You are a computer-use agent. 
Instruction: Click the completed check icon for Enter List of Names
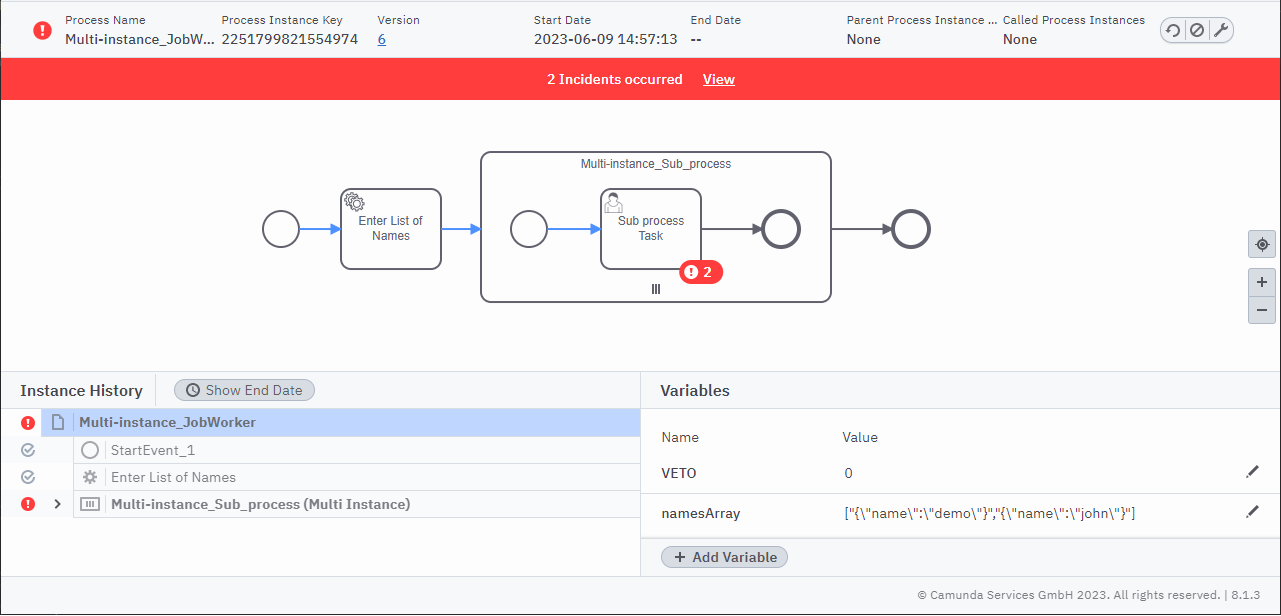pos(28,478)
